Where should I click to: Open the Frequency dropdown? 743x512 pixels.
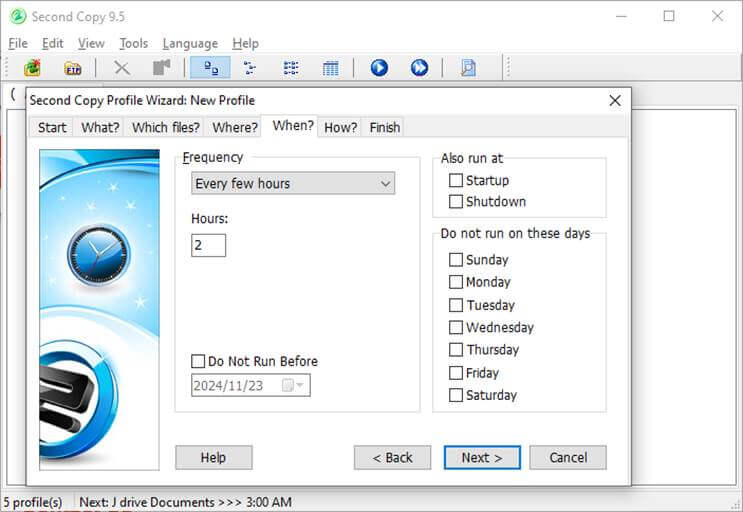click(x=293, y=183)
